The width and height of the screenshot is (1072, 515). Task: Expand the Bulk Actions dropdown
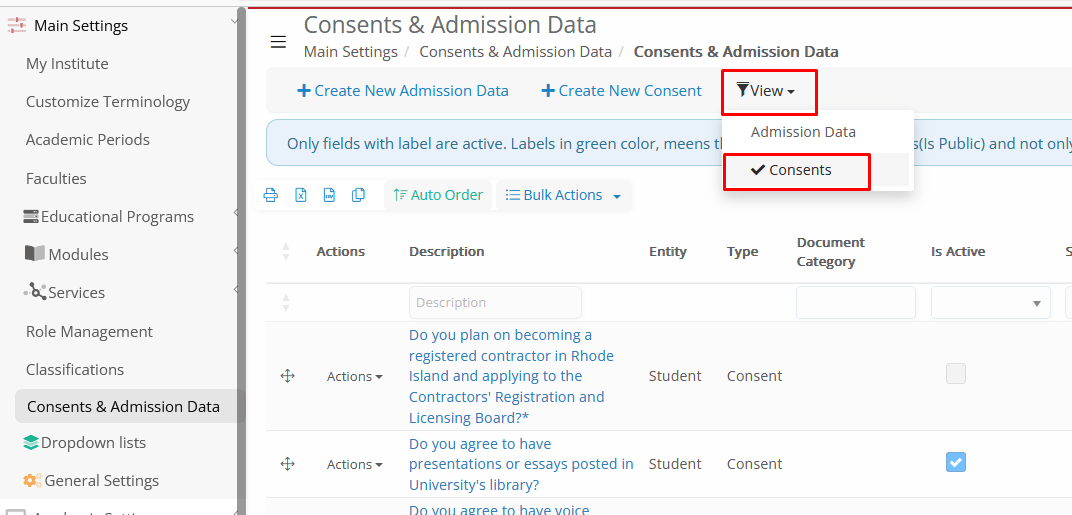point(564,195)
